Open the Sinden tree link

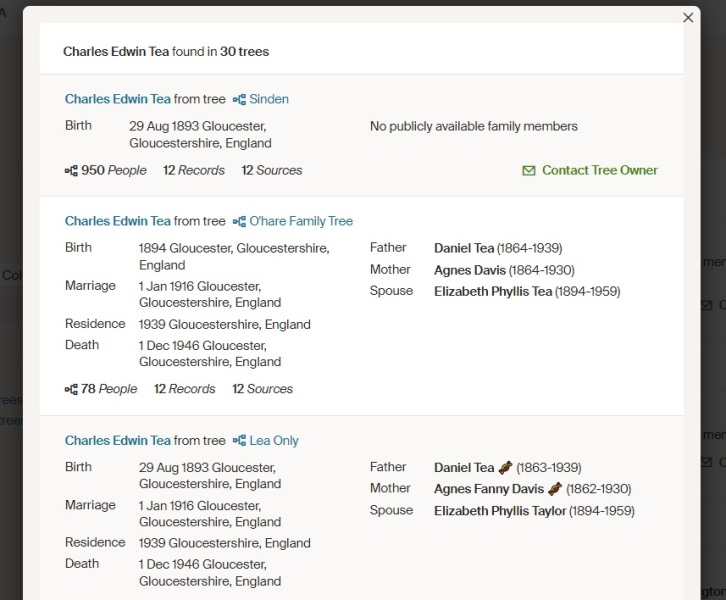pyautogui.click(x=269, y=99)
